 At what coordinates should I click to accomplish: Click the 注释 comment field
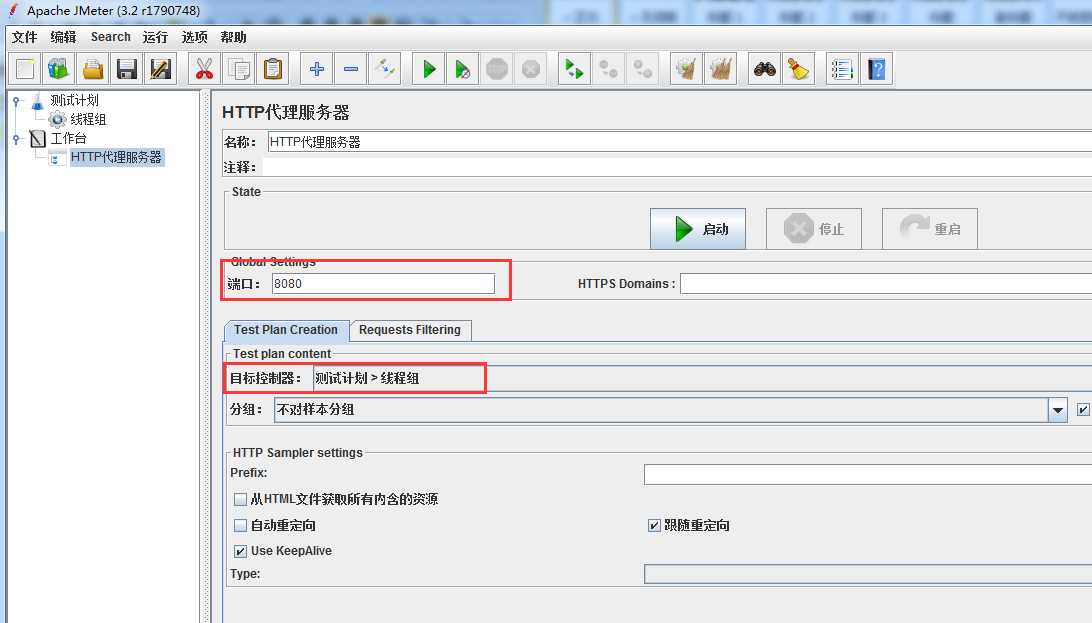[677, 167]
